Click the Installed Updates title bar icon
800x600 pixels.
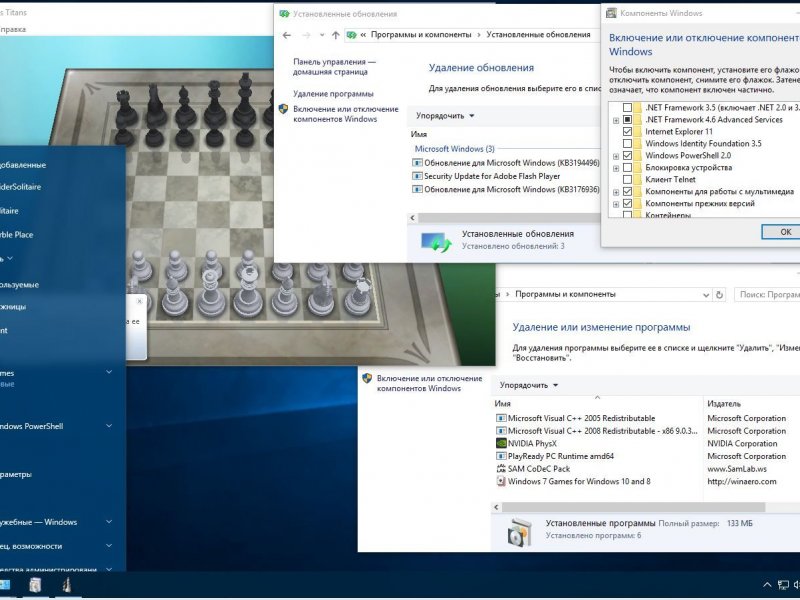click(x=284, y=14)
